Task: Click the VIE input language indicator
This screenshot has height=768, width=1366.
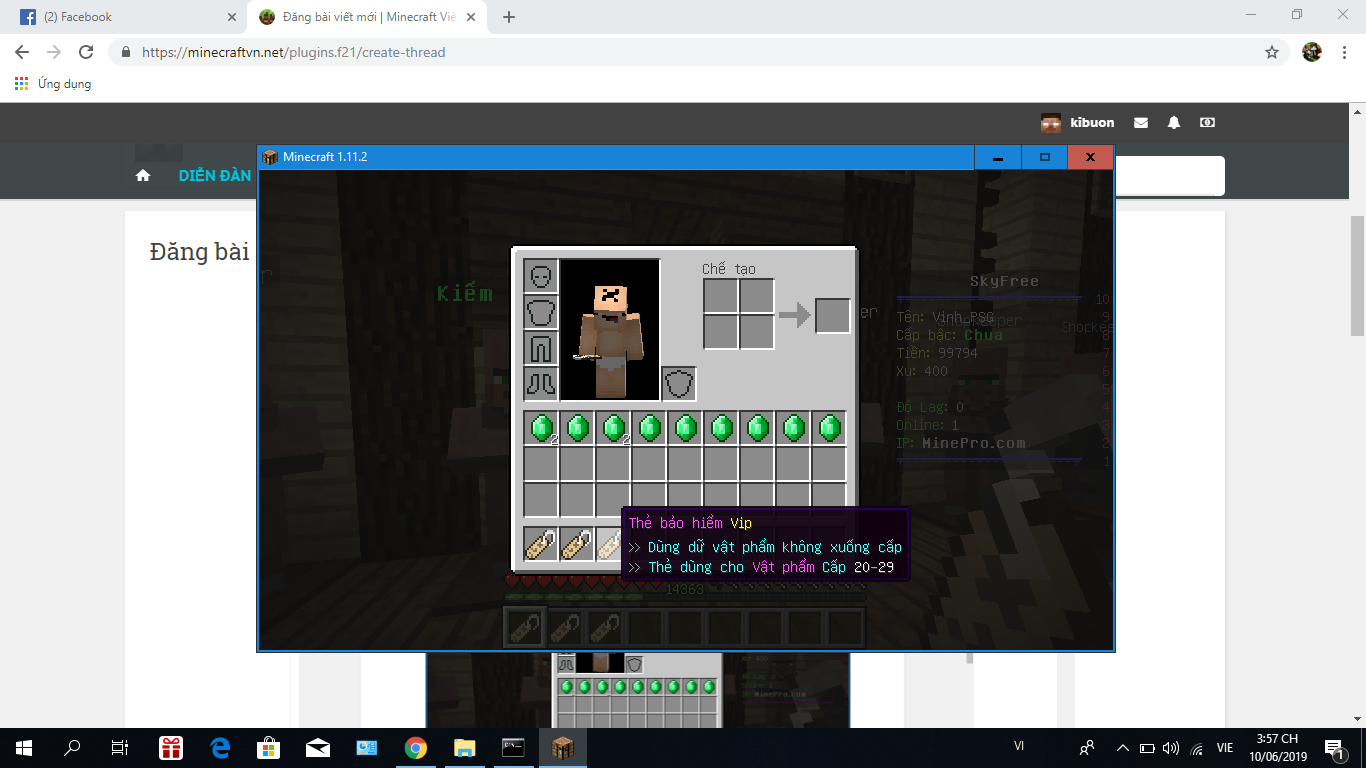Action: tap(1224, 747)
